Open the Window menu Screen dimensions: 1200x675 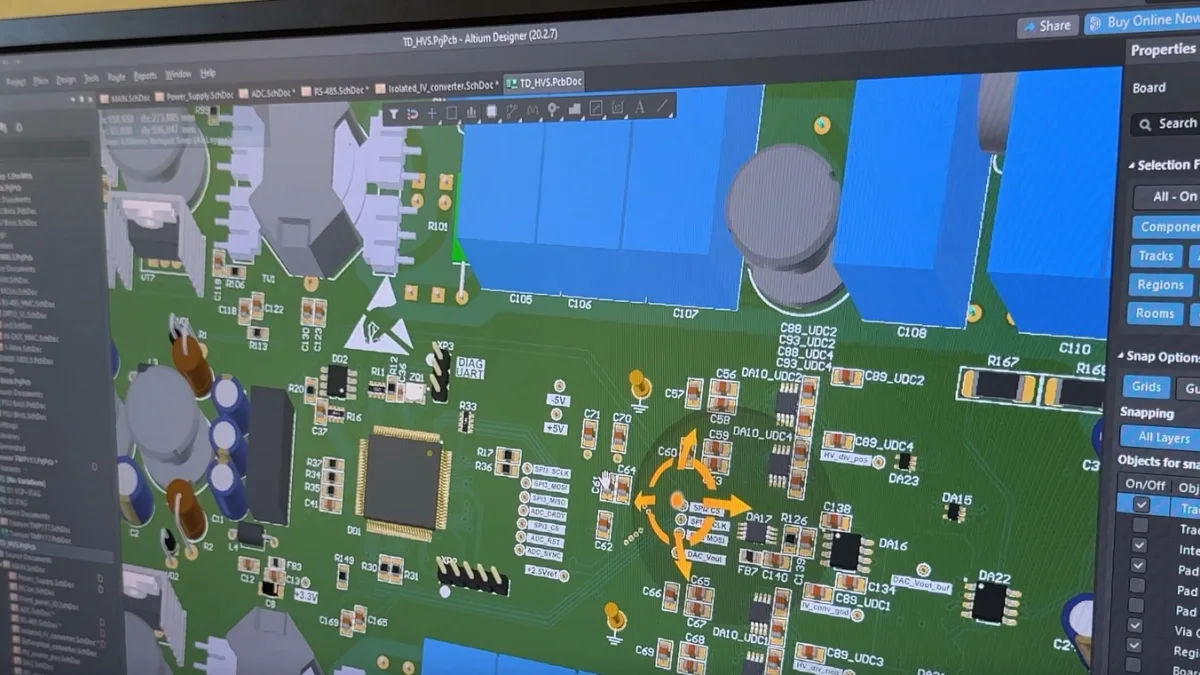pos(178,75)
